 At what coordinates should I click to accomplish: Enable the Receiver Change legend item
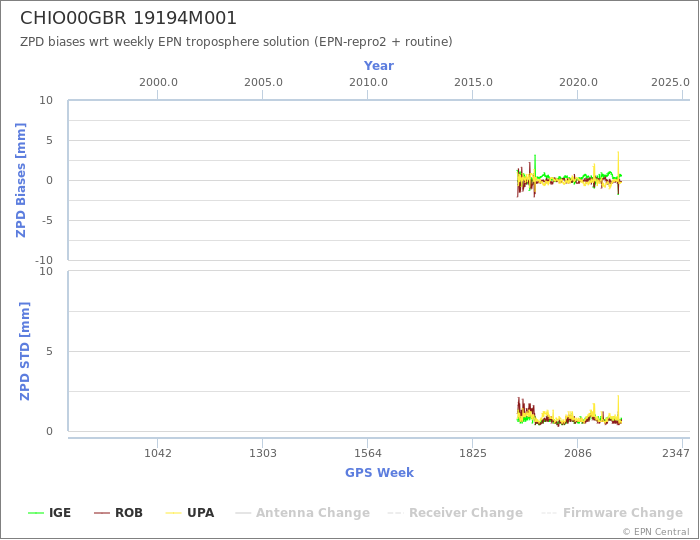455,513
